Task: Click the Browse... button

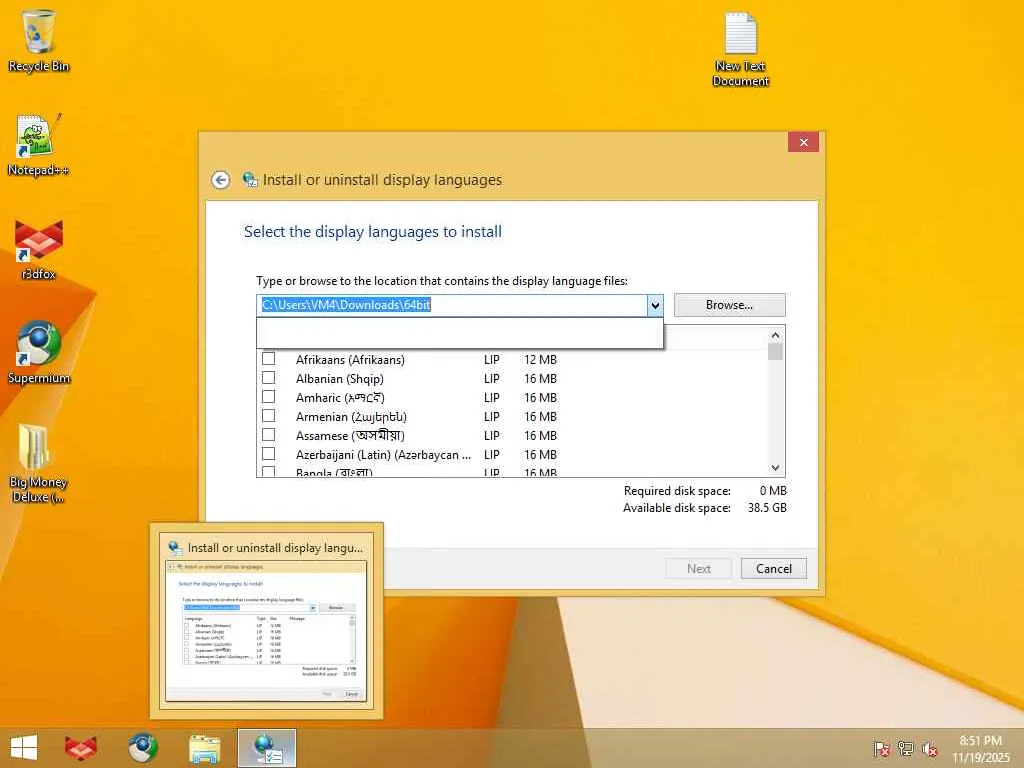Action: pyautogui.click(x=729, y=305)
